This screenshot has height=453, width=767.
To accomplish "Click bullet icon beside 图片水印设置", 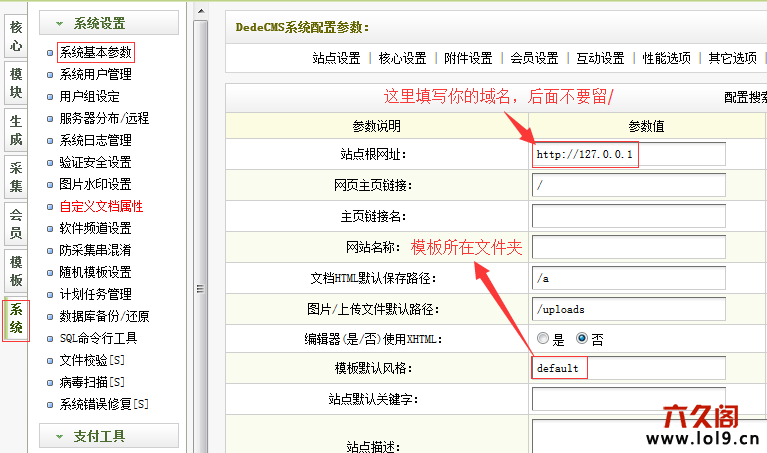I will click(x=50, y=185).
